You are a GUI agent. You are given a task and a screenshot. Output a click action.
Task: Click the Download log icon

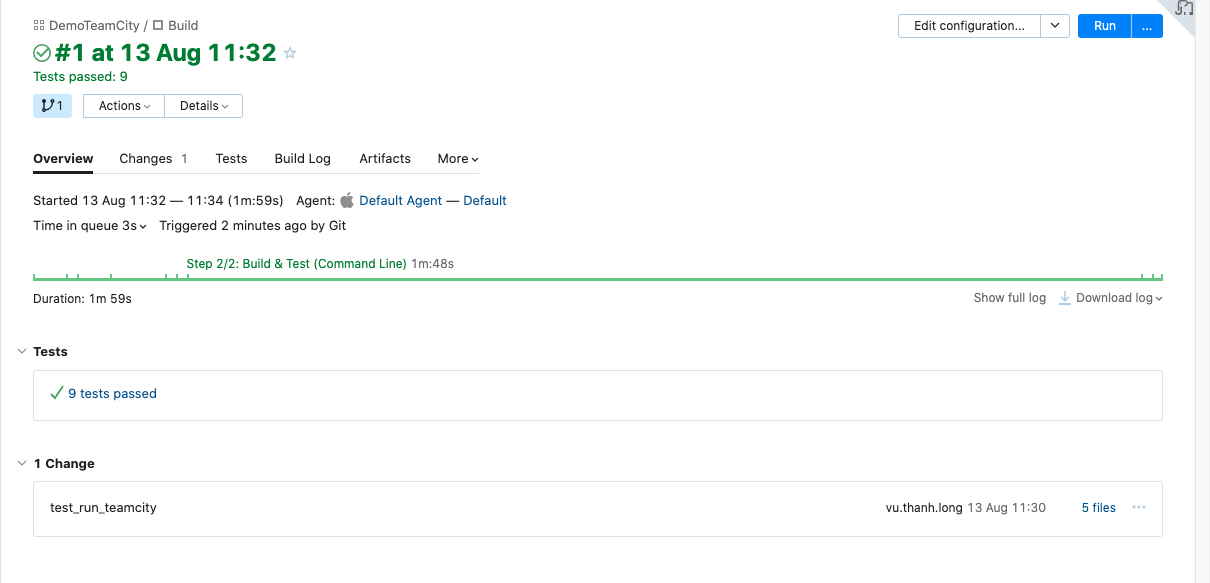(1065, 298)
